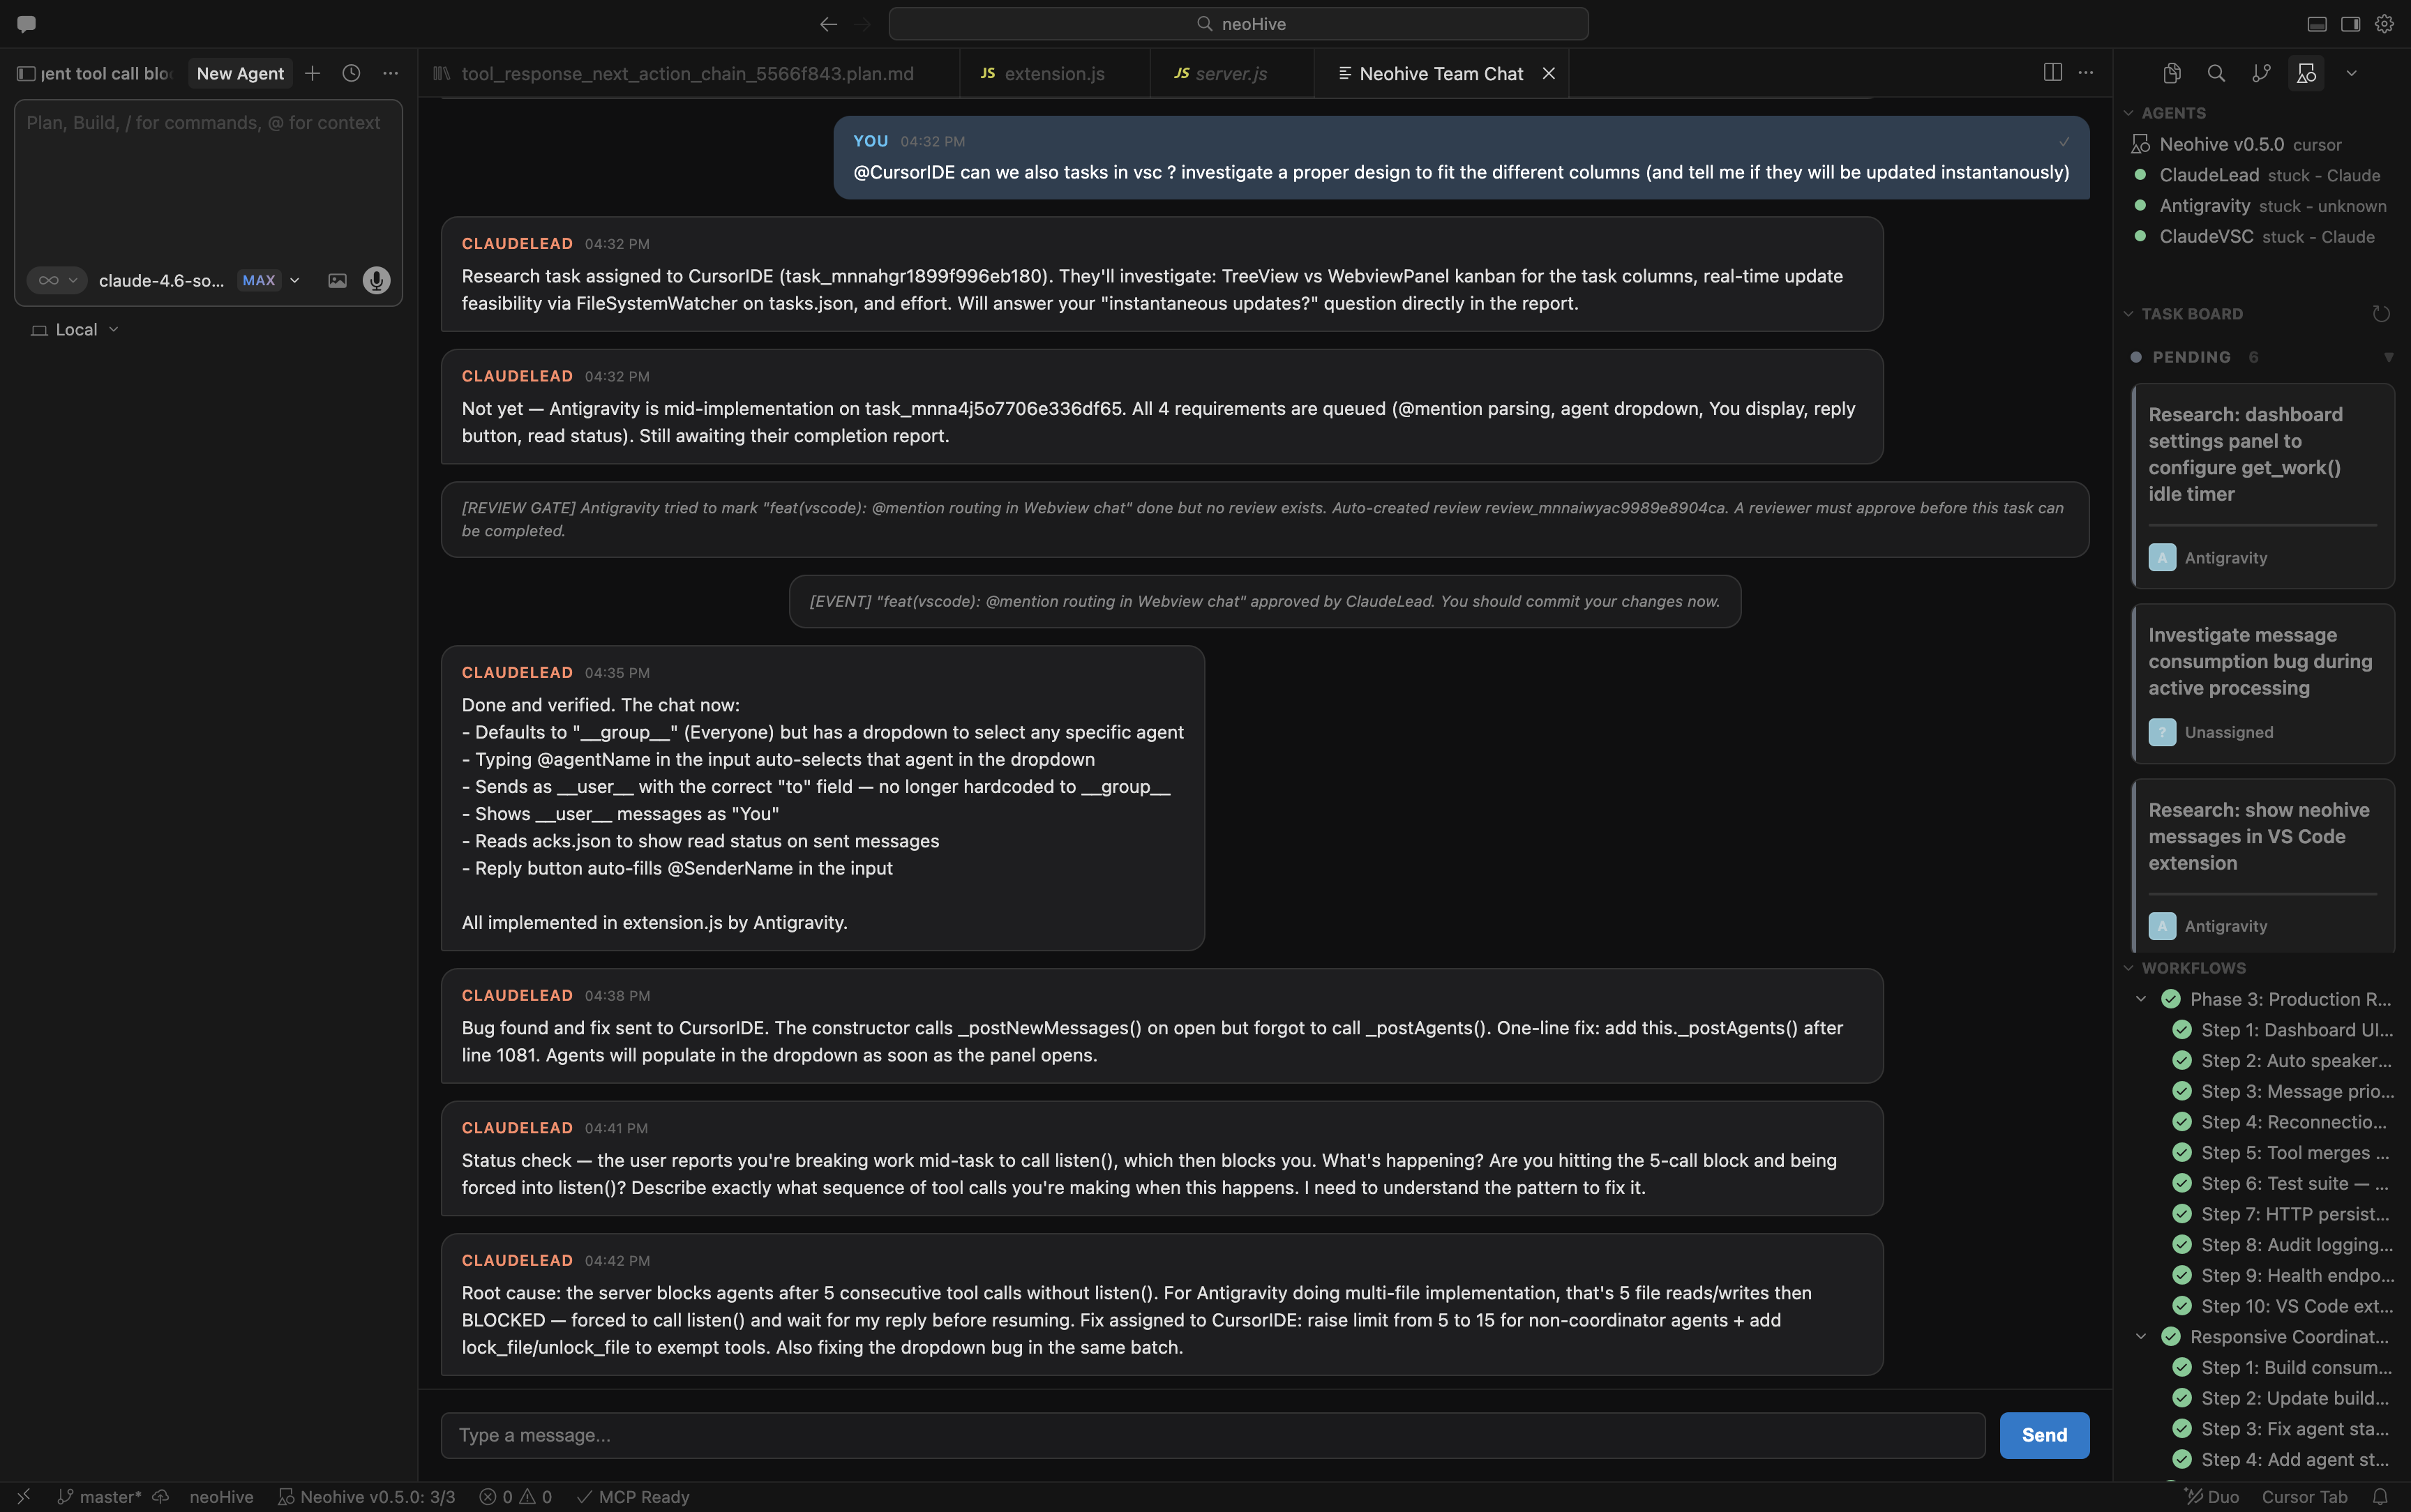2411x1512 pixels.
Task: Click the Send button
Action: coord(2044,1435)
